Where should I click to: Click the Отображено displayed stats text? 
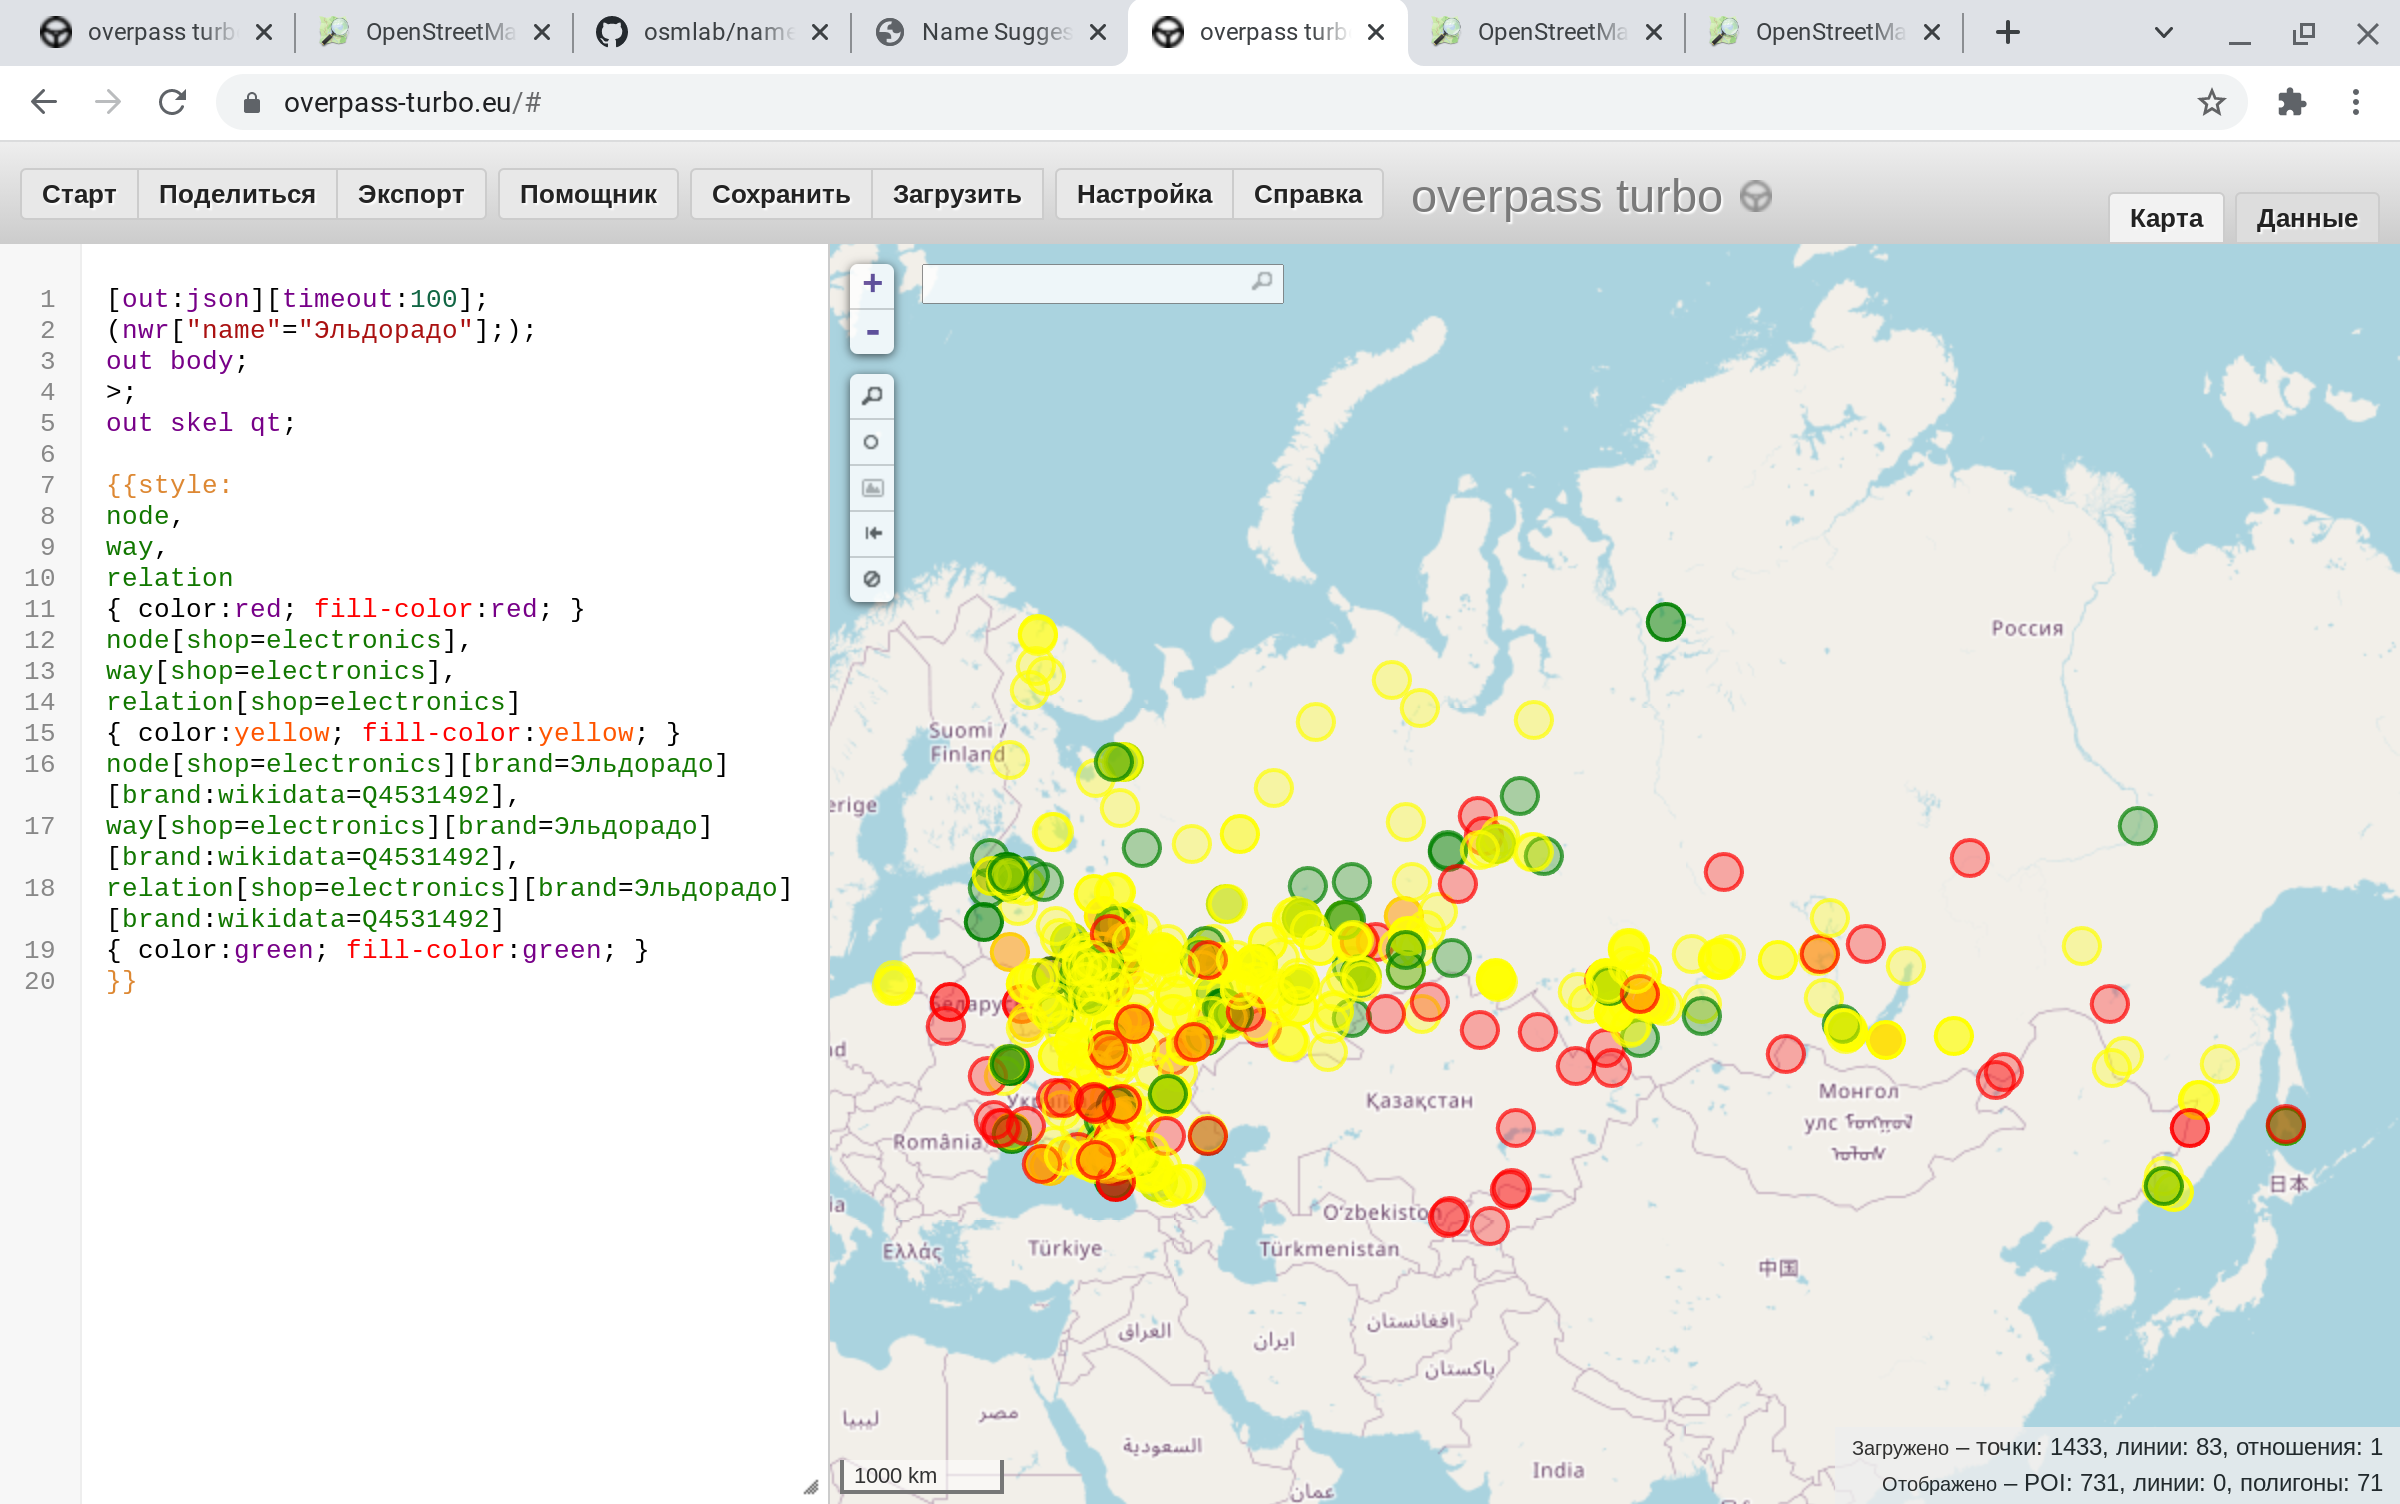pos(2132,1483)
